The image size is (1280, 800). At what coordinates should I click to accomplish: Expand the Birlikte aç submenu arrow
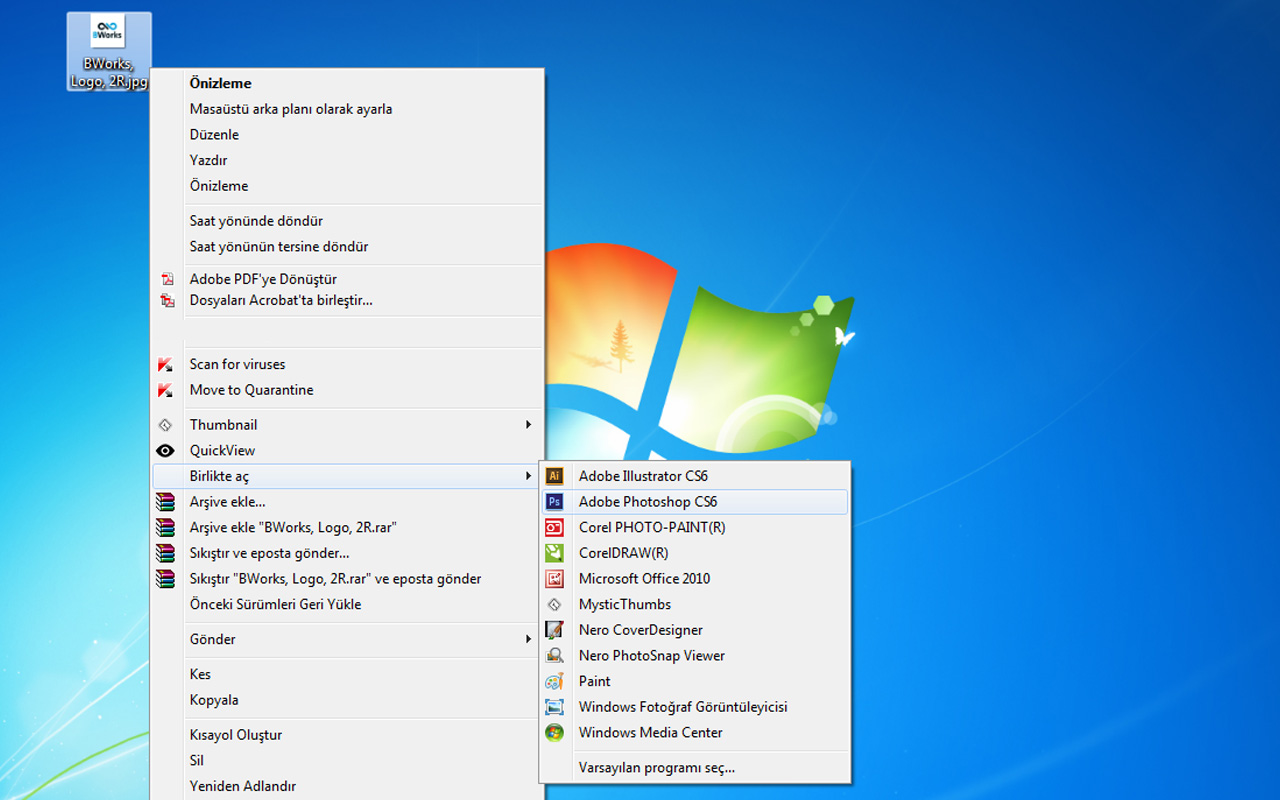click(x=529, y=476)
